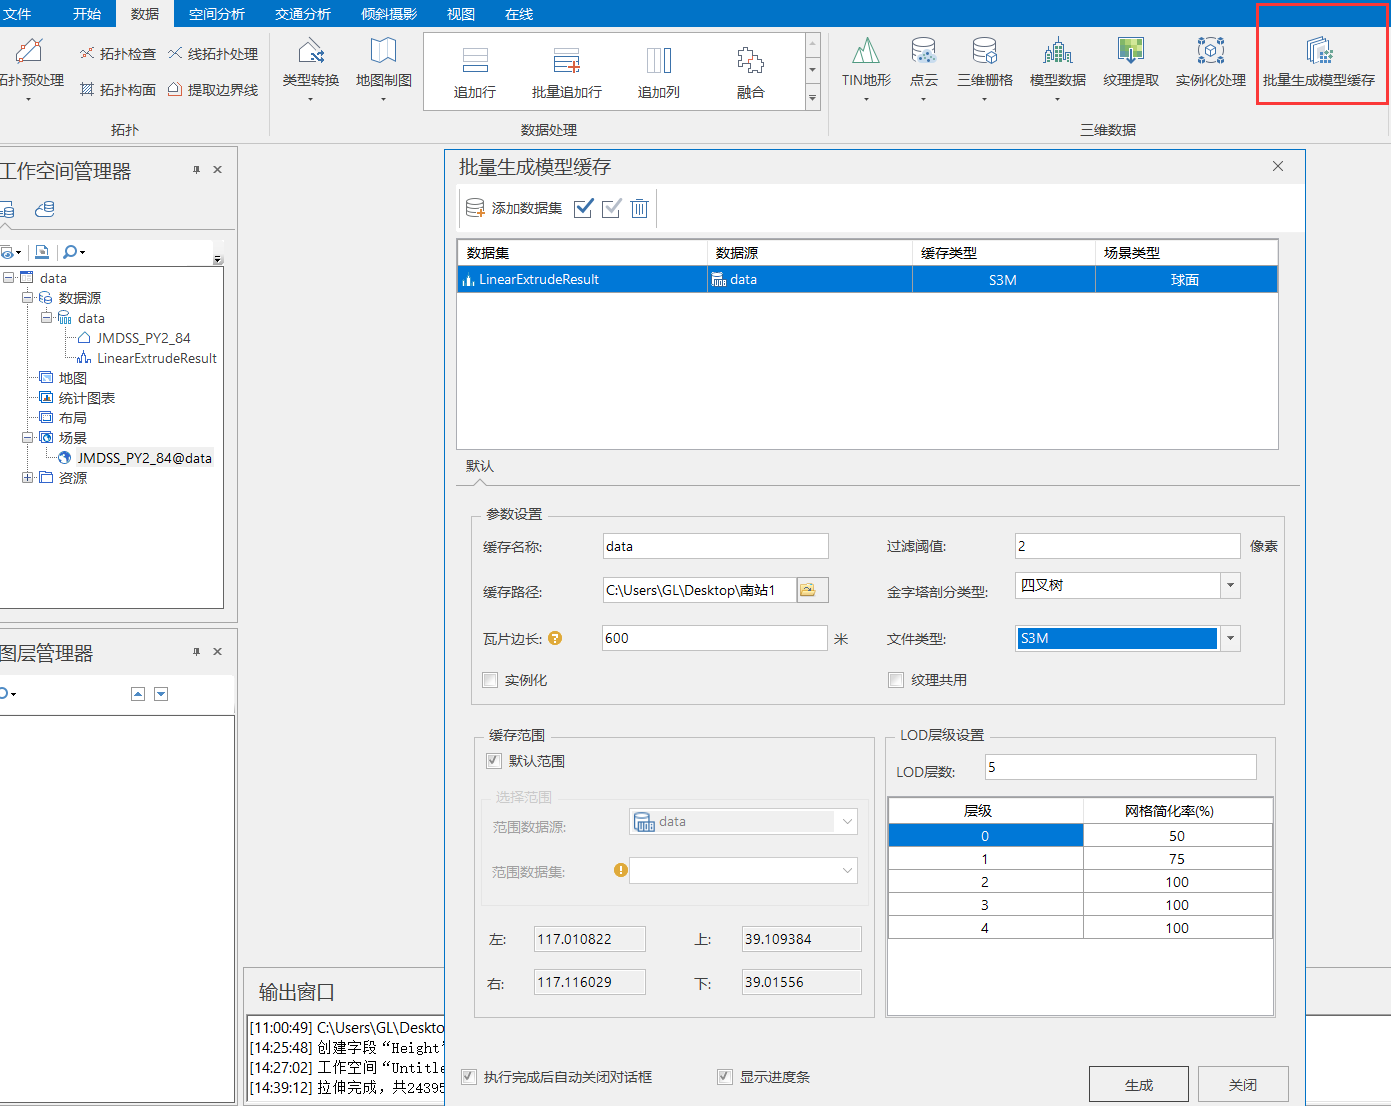Expand the 资源 tree node
The image size is (1391, 1106).
click(x=27, y=478)
